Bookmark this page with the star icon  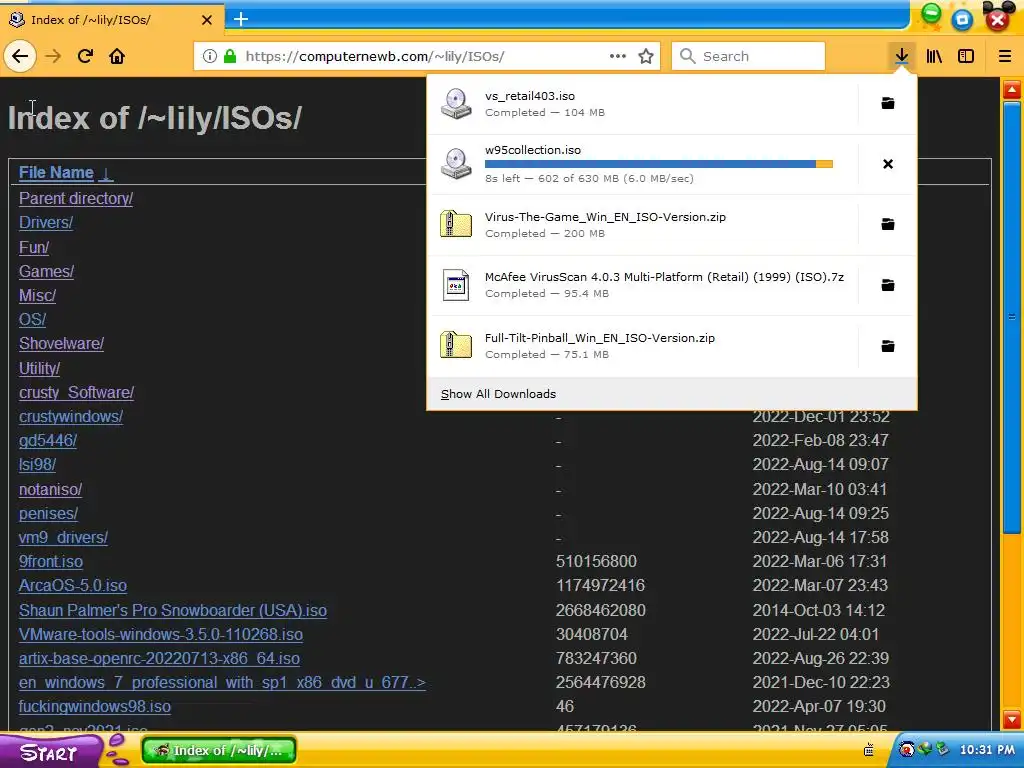tap(646, 56)
